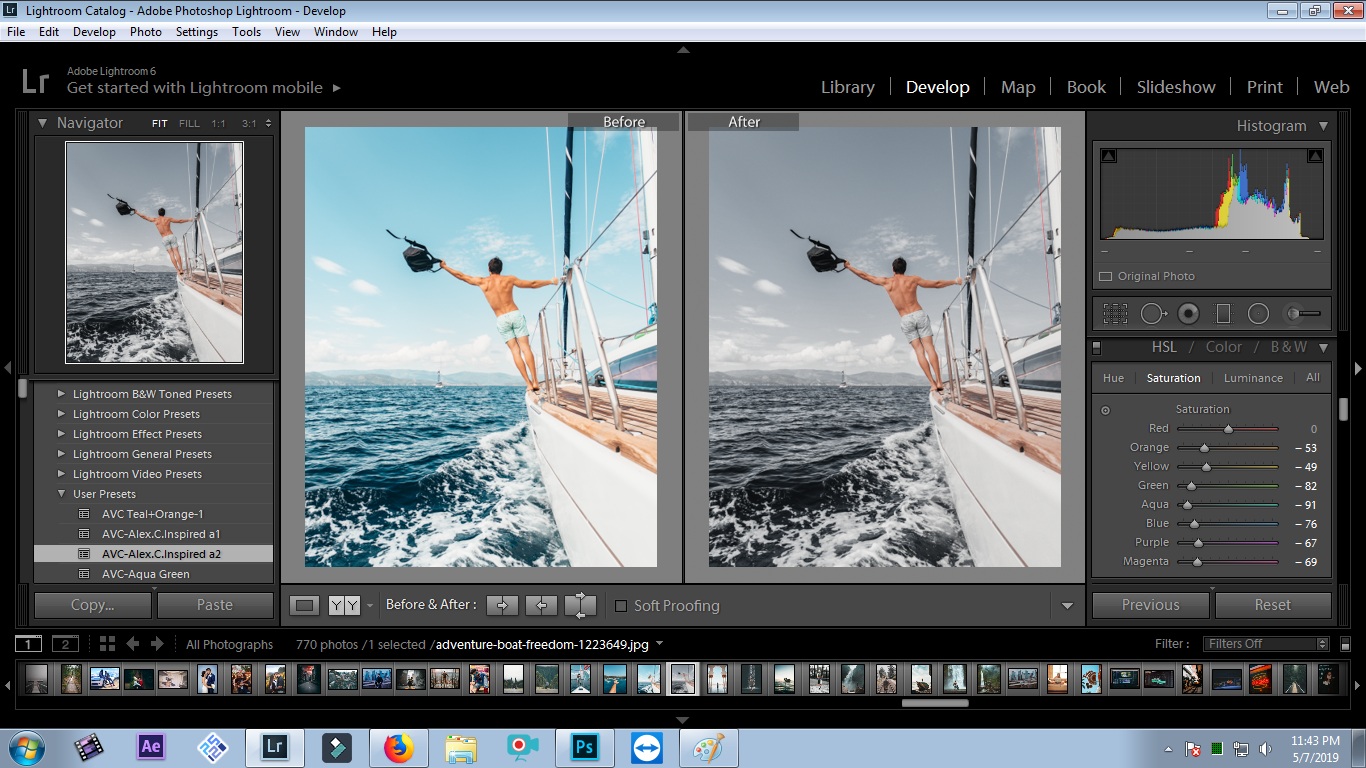Click the Previous button
Viewport: 1366px width, 768px height.
pyautogui.click(x=1151, y=605)
